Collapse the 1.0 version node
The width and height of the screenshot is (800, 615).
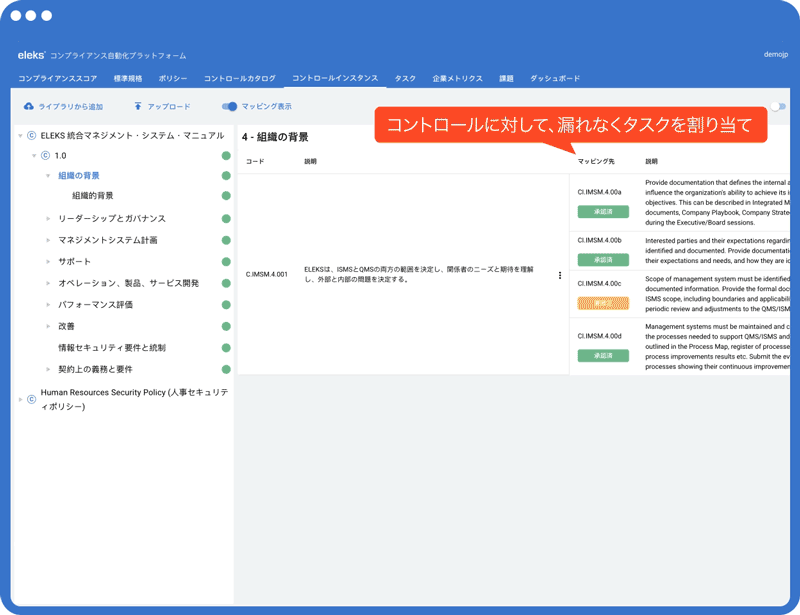pos(34,156)
